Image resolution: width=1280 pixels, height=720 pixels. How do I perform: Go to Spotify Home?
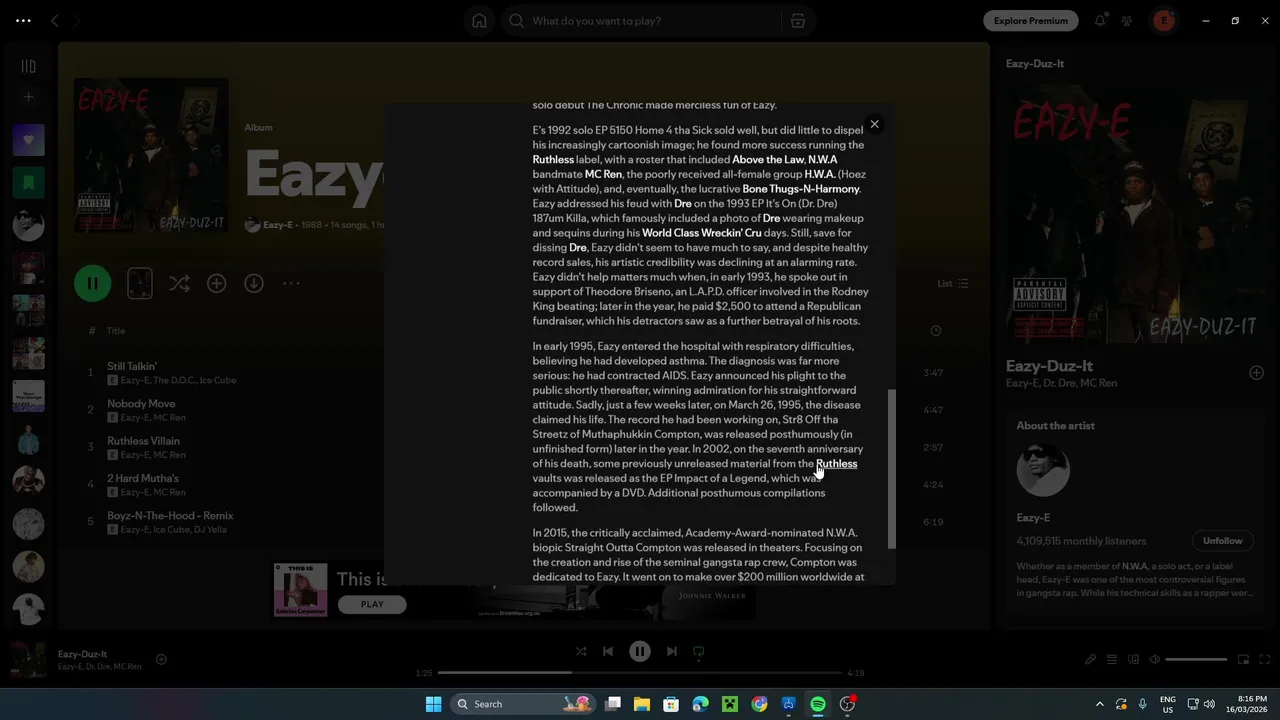pos(479,21)
